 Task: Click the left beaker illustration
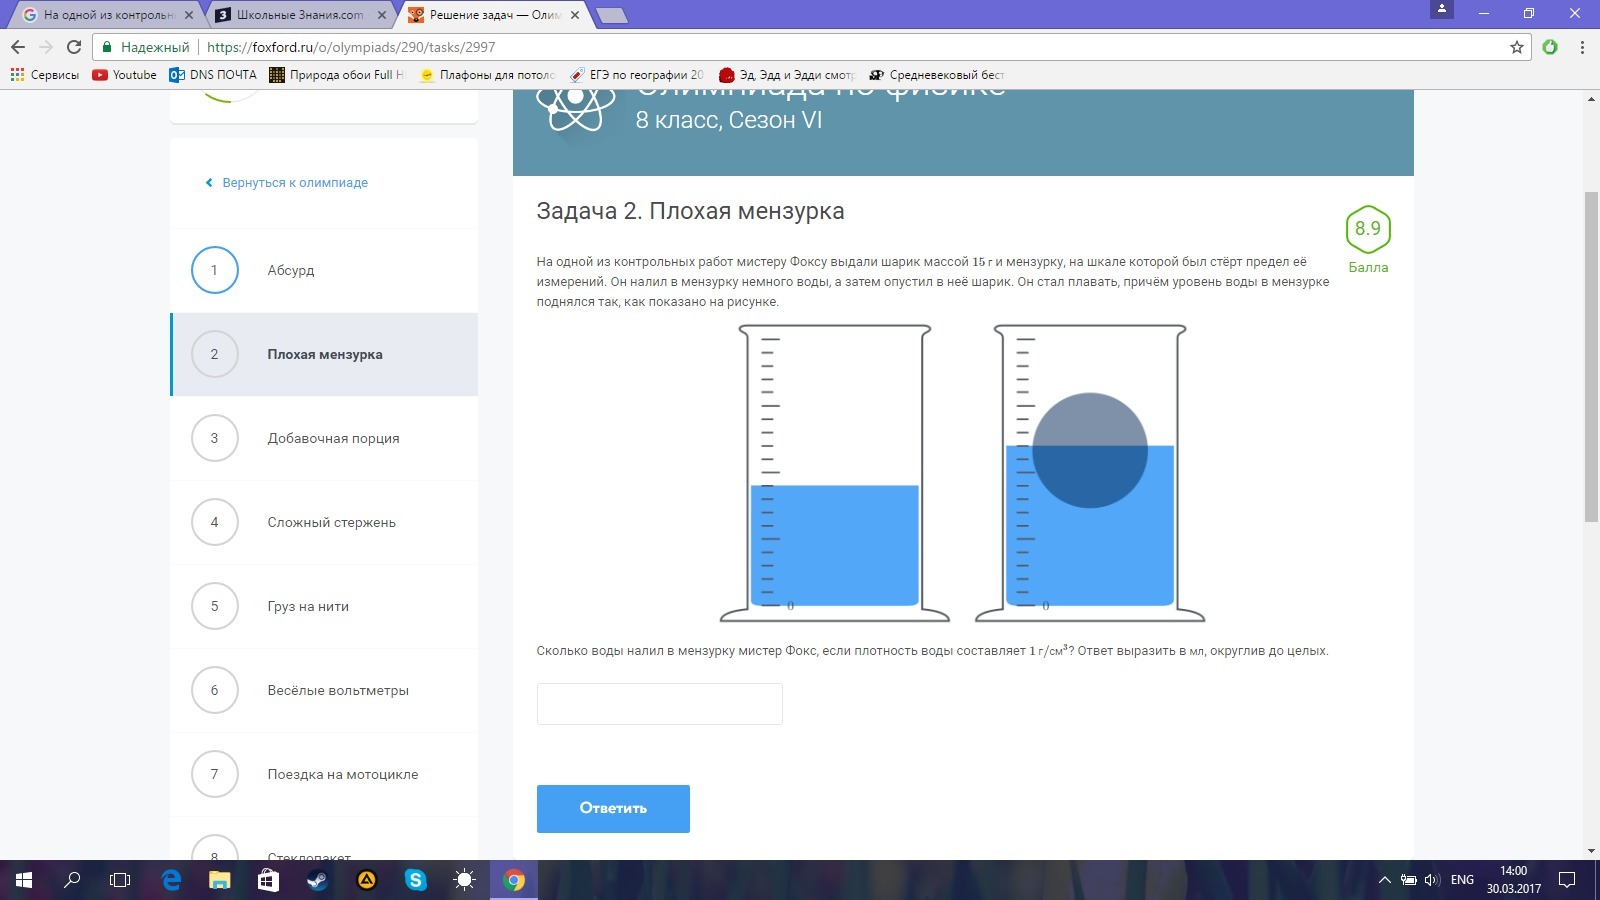[835, 473]
